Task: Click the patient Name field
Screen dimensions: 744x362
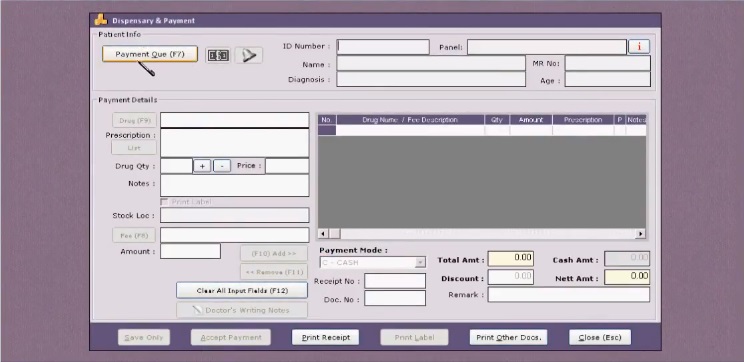Action: (x=431, y=64)
